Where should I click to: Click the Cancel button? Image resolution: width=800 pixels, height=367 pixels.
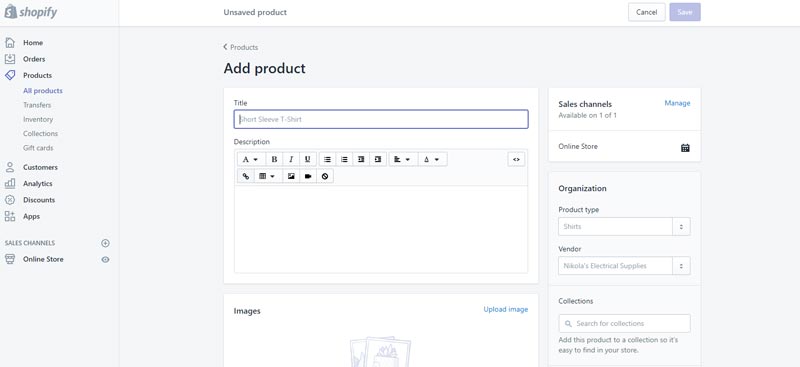point(646,12)
